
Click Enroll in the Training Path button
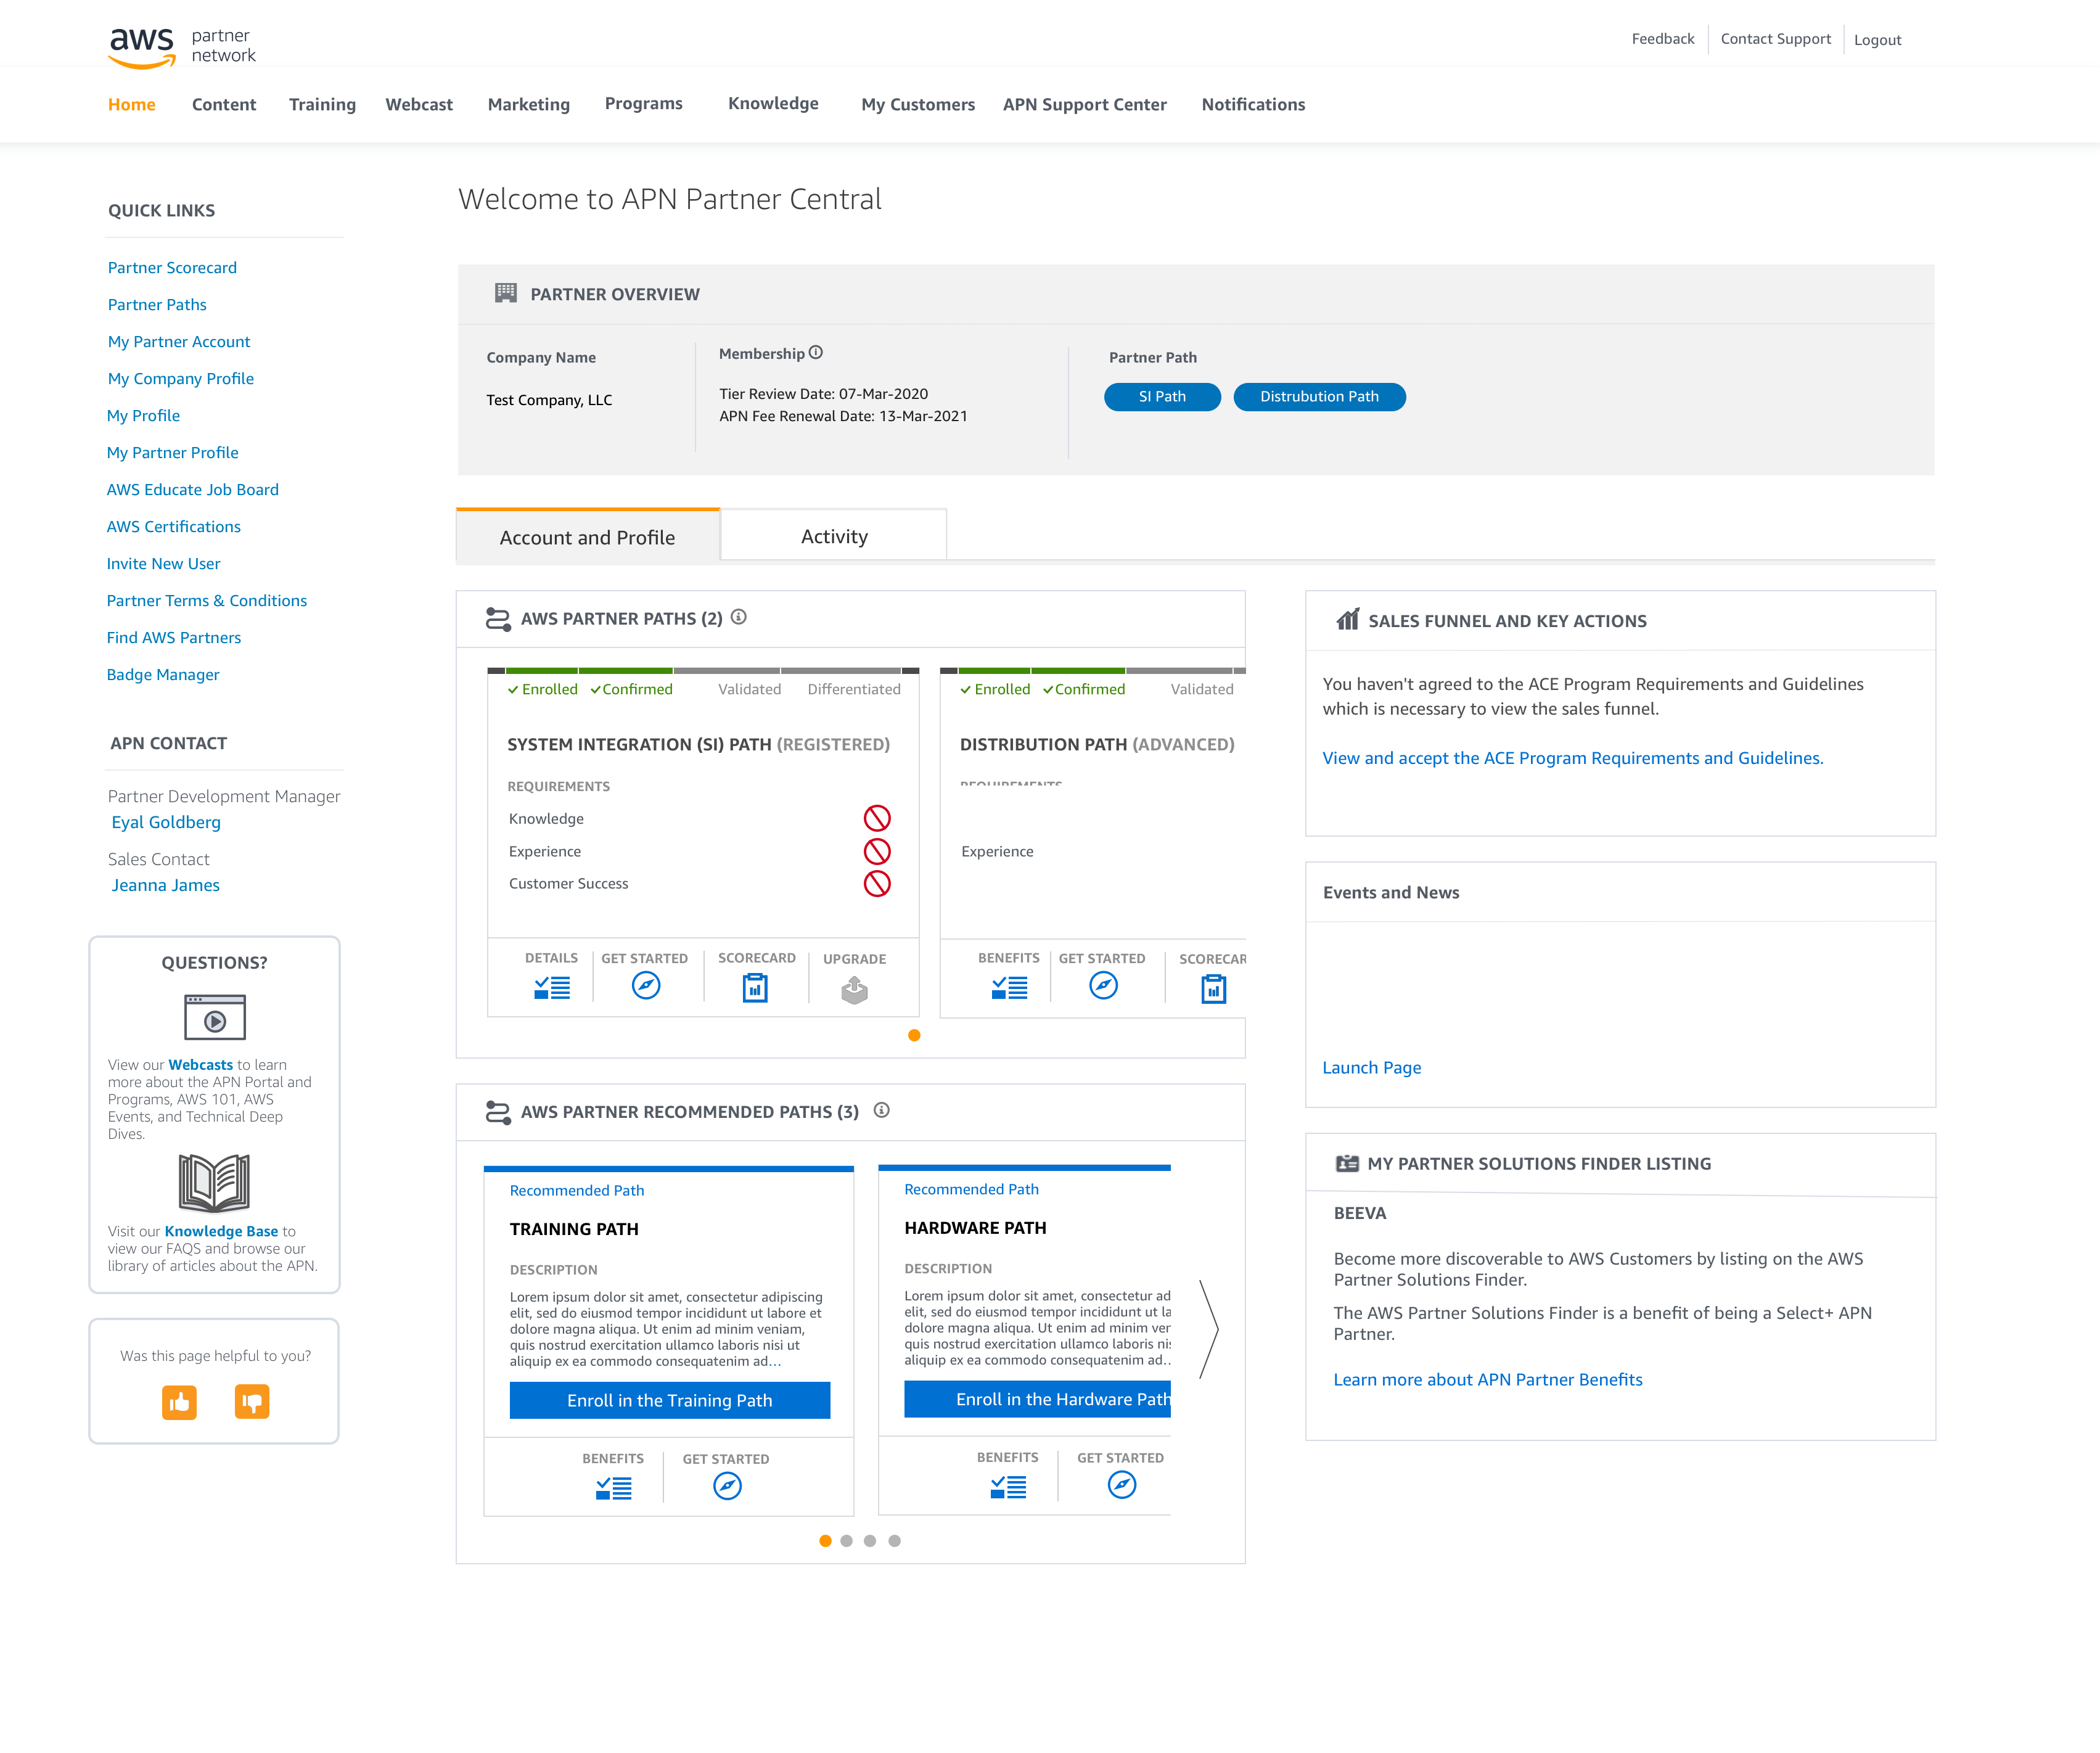point(669,1400)
